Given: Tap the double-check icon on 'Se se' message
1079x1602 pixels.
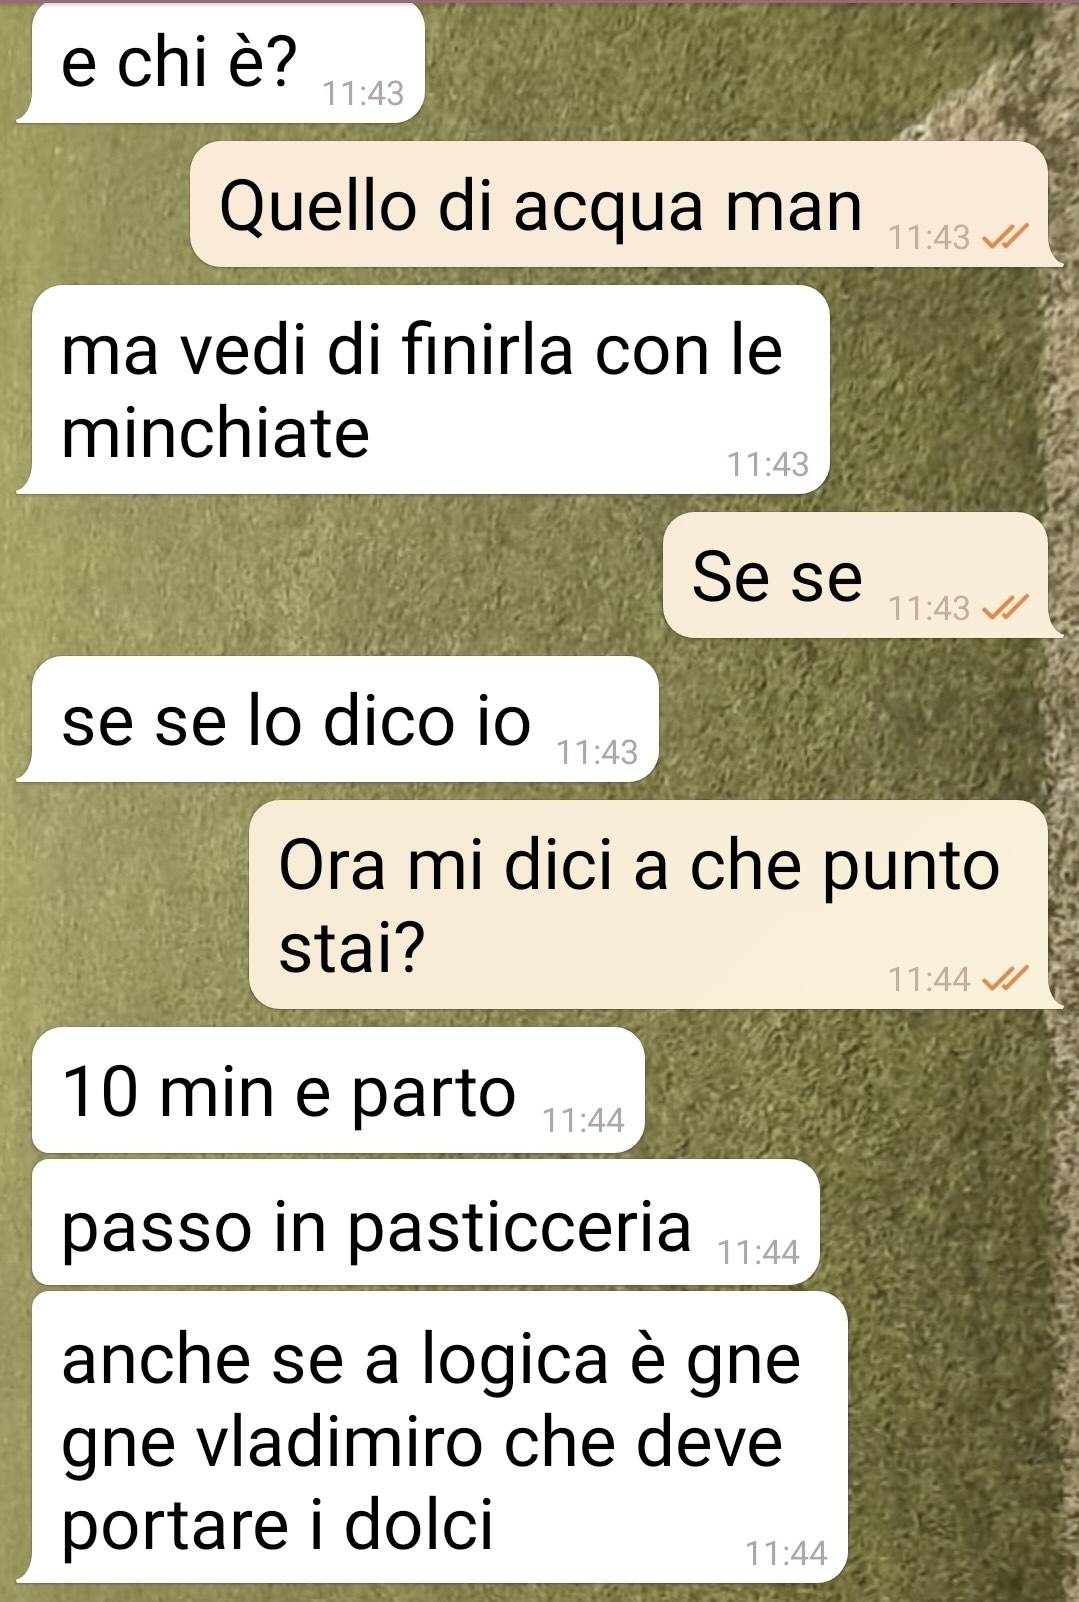Looking at the screenshot, I should point(1006,607).
